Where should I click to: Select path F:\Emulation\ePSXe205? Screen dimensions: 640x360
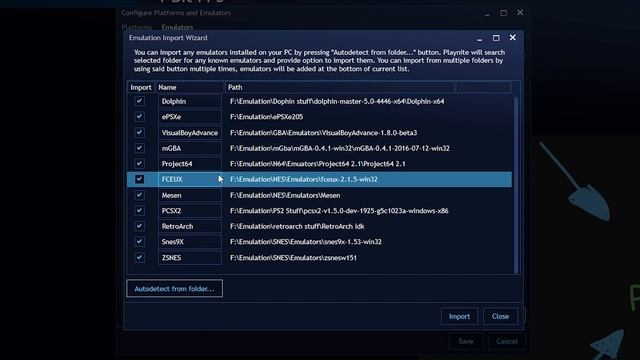point(267,117)
